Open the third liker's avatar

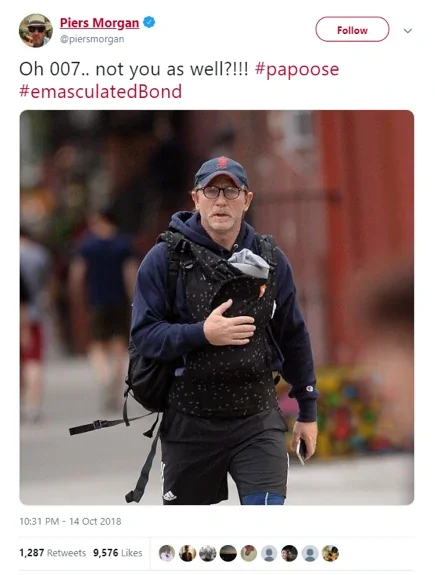pyautogui.click(x=208, y=553)
